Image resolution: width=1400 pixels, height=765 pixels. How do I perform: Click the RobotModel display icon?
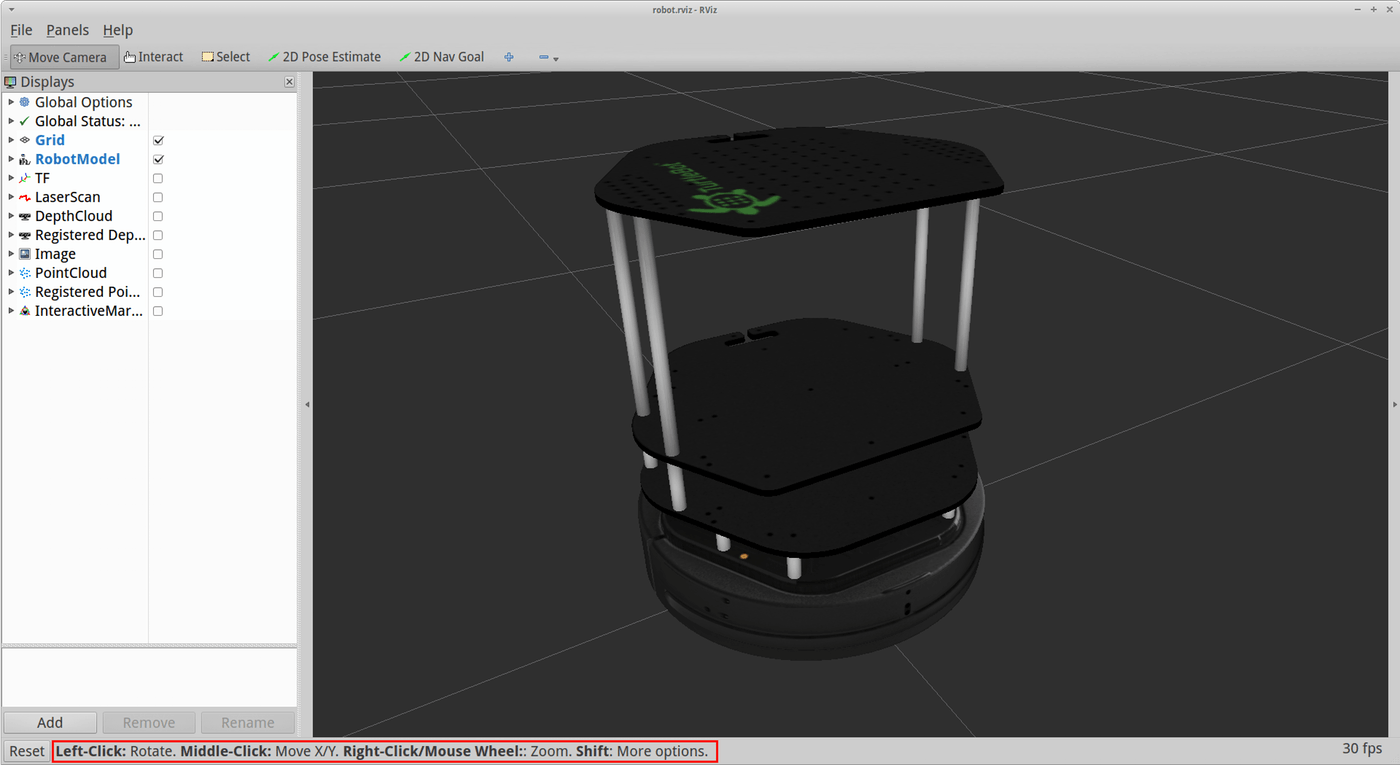25,159
